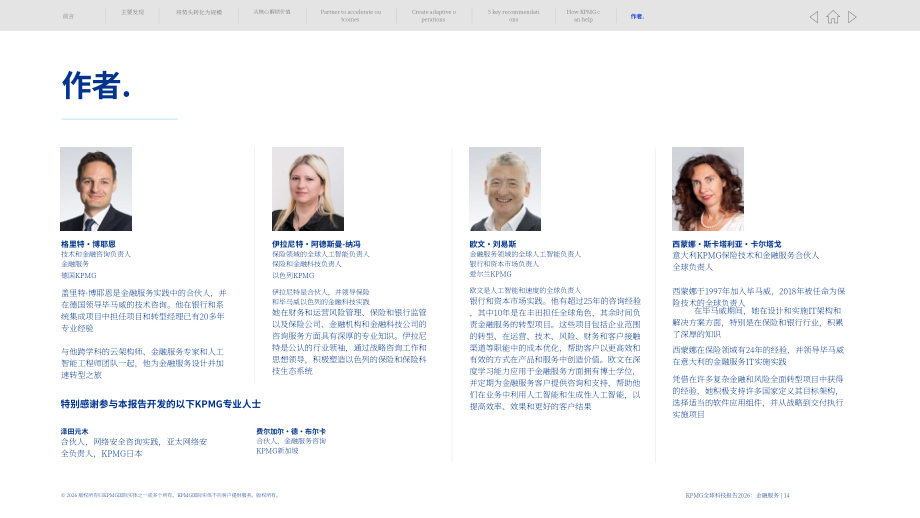This screenshot has width=920, height=518.
Task: Select the name 费尔加尔·德·布尔卡
Action: pos(291,431)
